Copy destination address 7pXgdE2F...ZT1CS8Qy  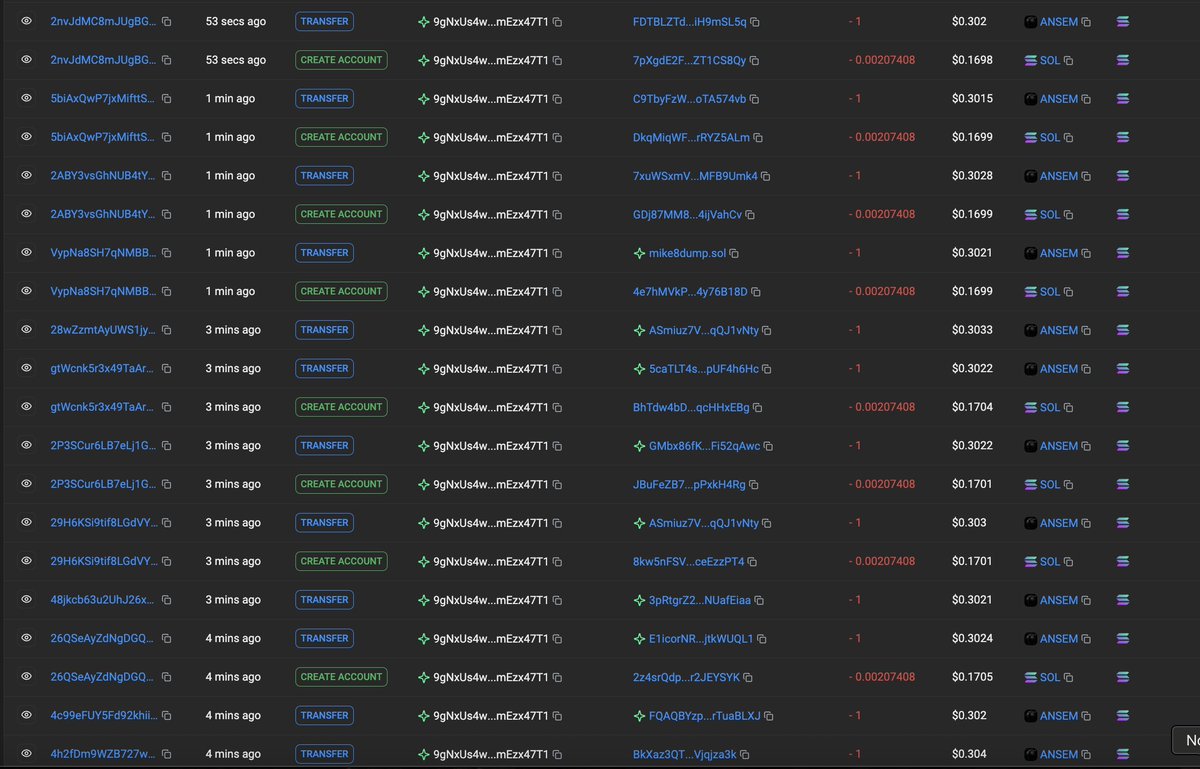(x=755, y=61)
